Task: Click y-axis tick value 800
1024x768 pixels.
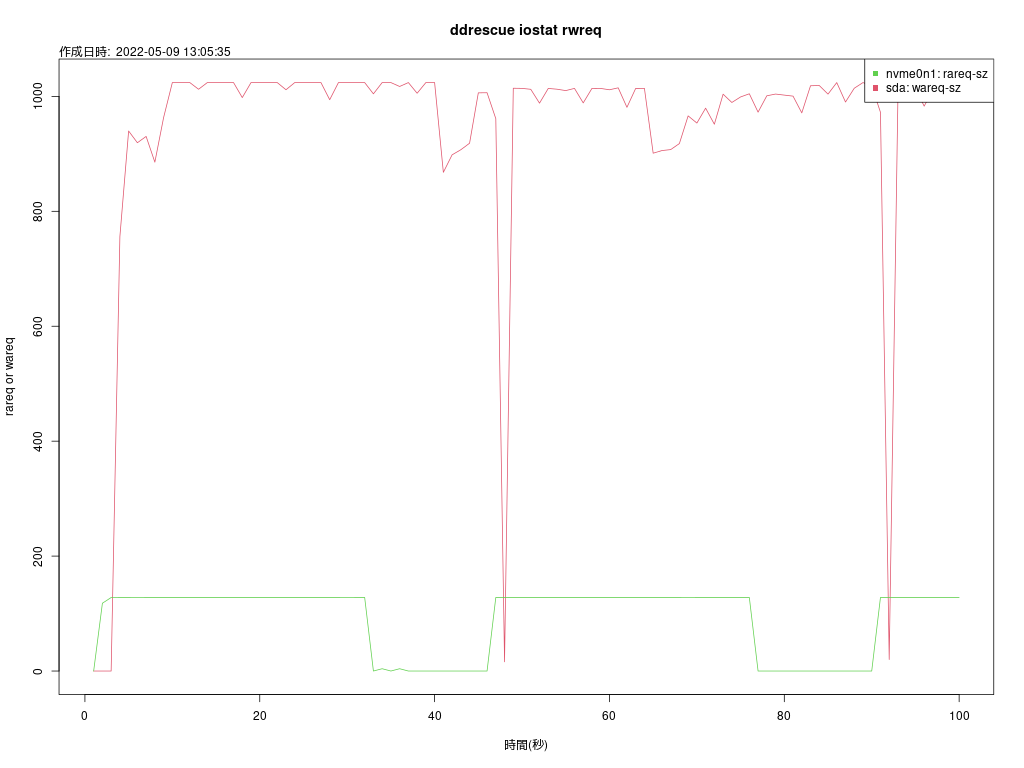Action: (38, 212)
